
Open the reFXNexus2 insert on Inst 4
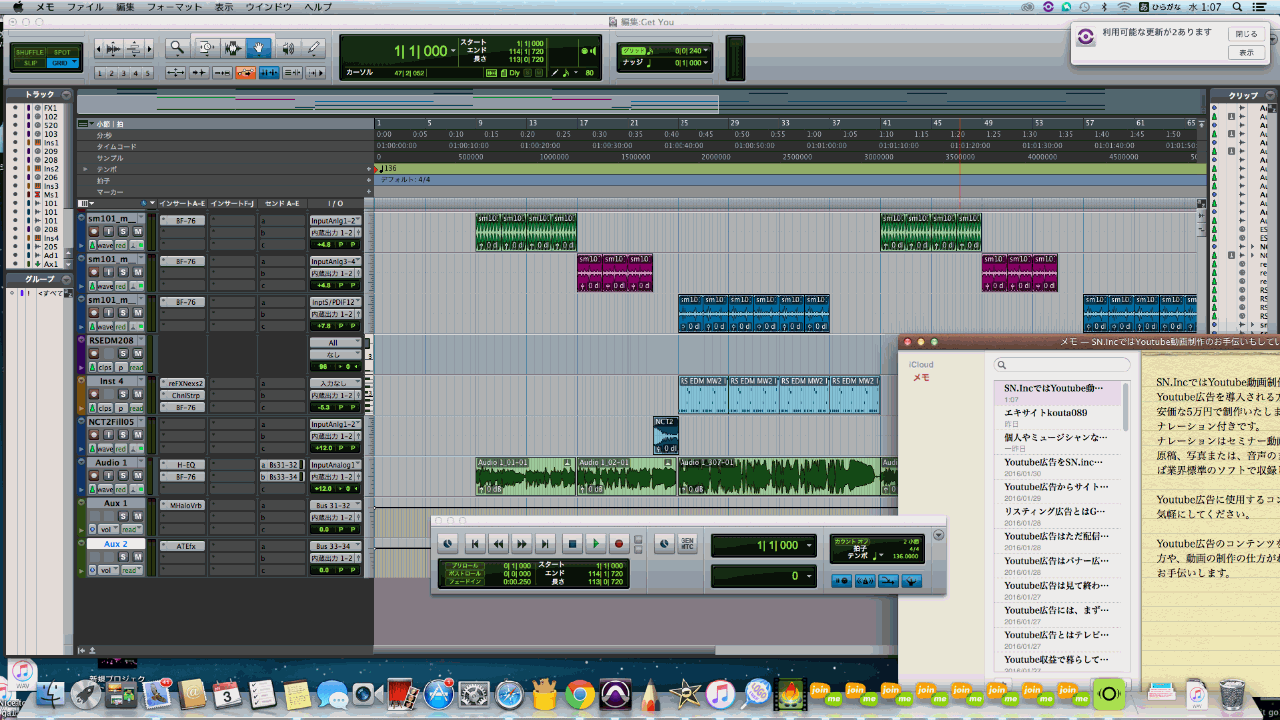tap(181, 383)
